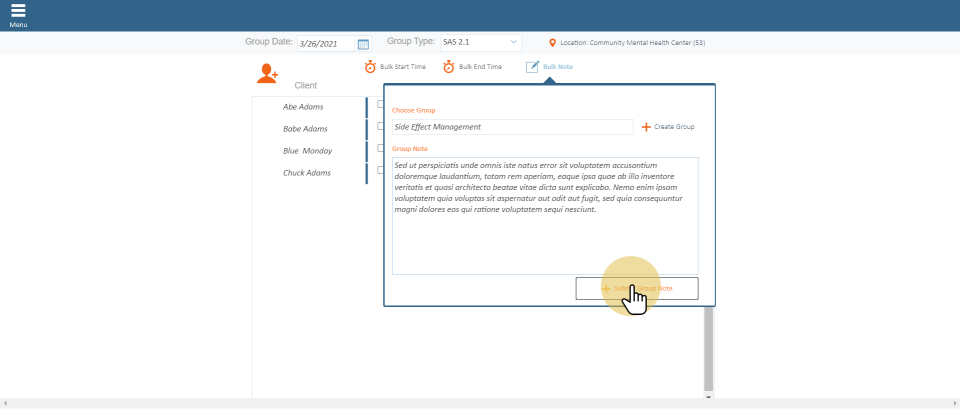The width and height of the screenshot is (960, 410).
Task: Click the orange location pin icon
Action: tap(553, 43)
